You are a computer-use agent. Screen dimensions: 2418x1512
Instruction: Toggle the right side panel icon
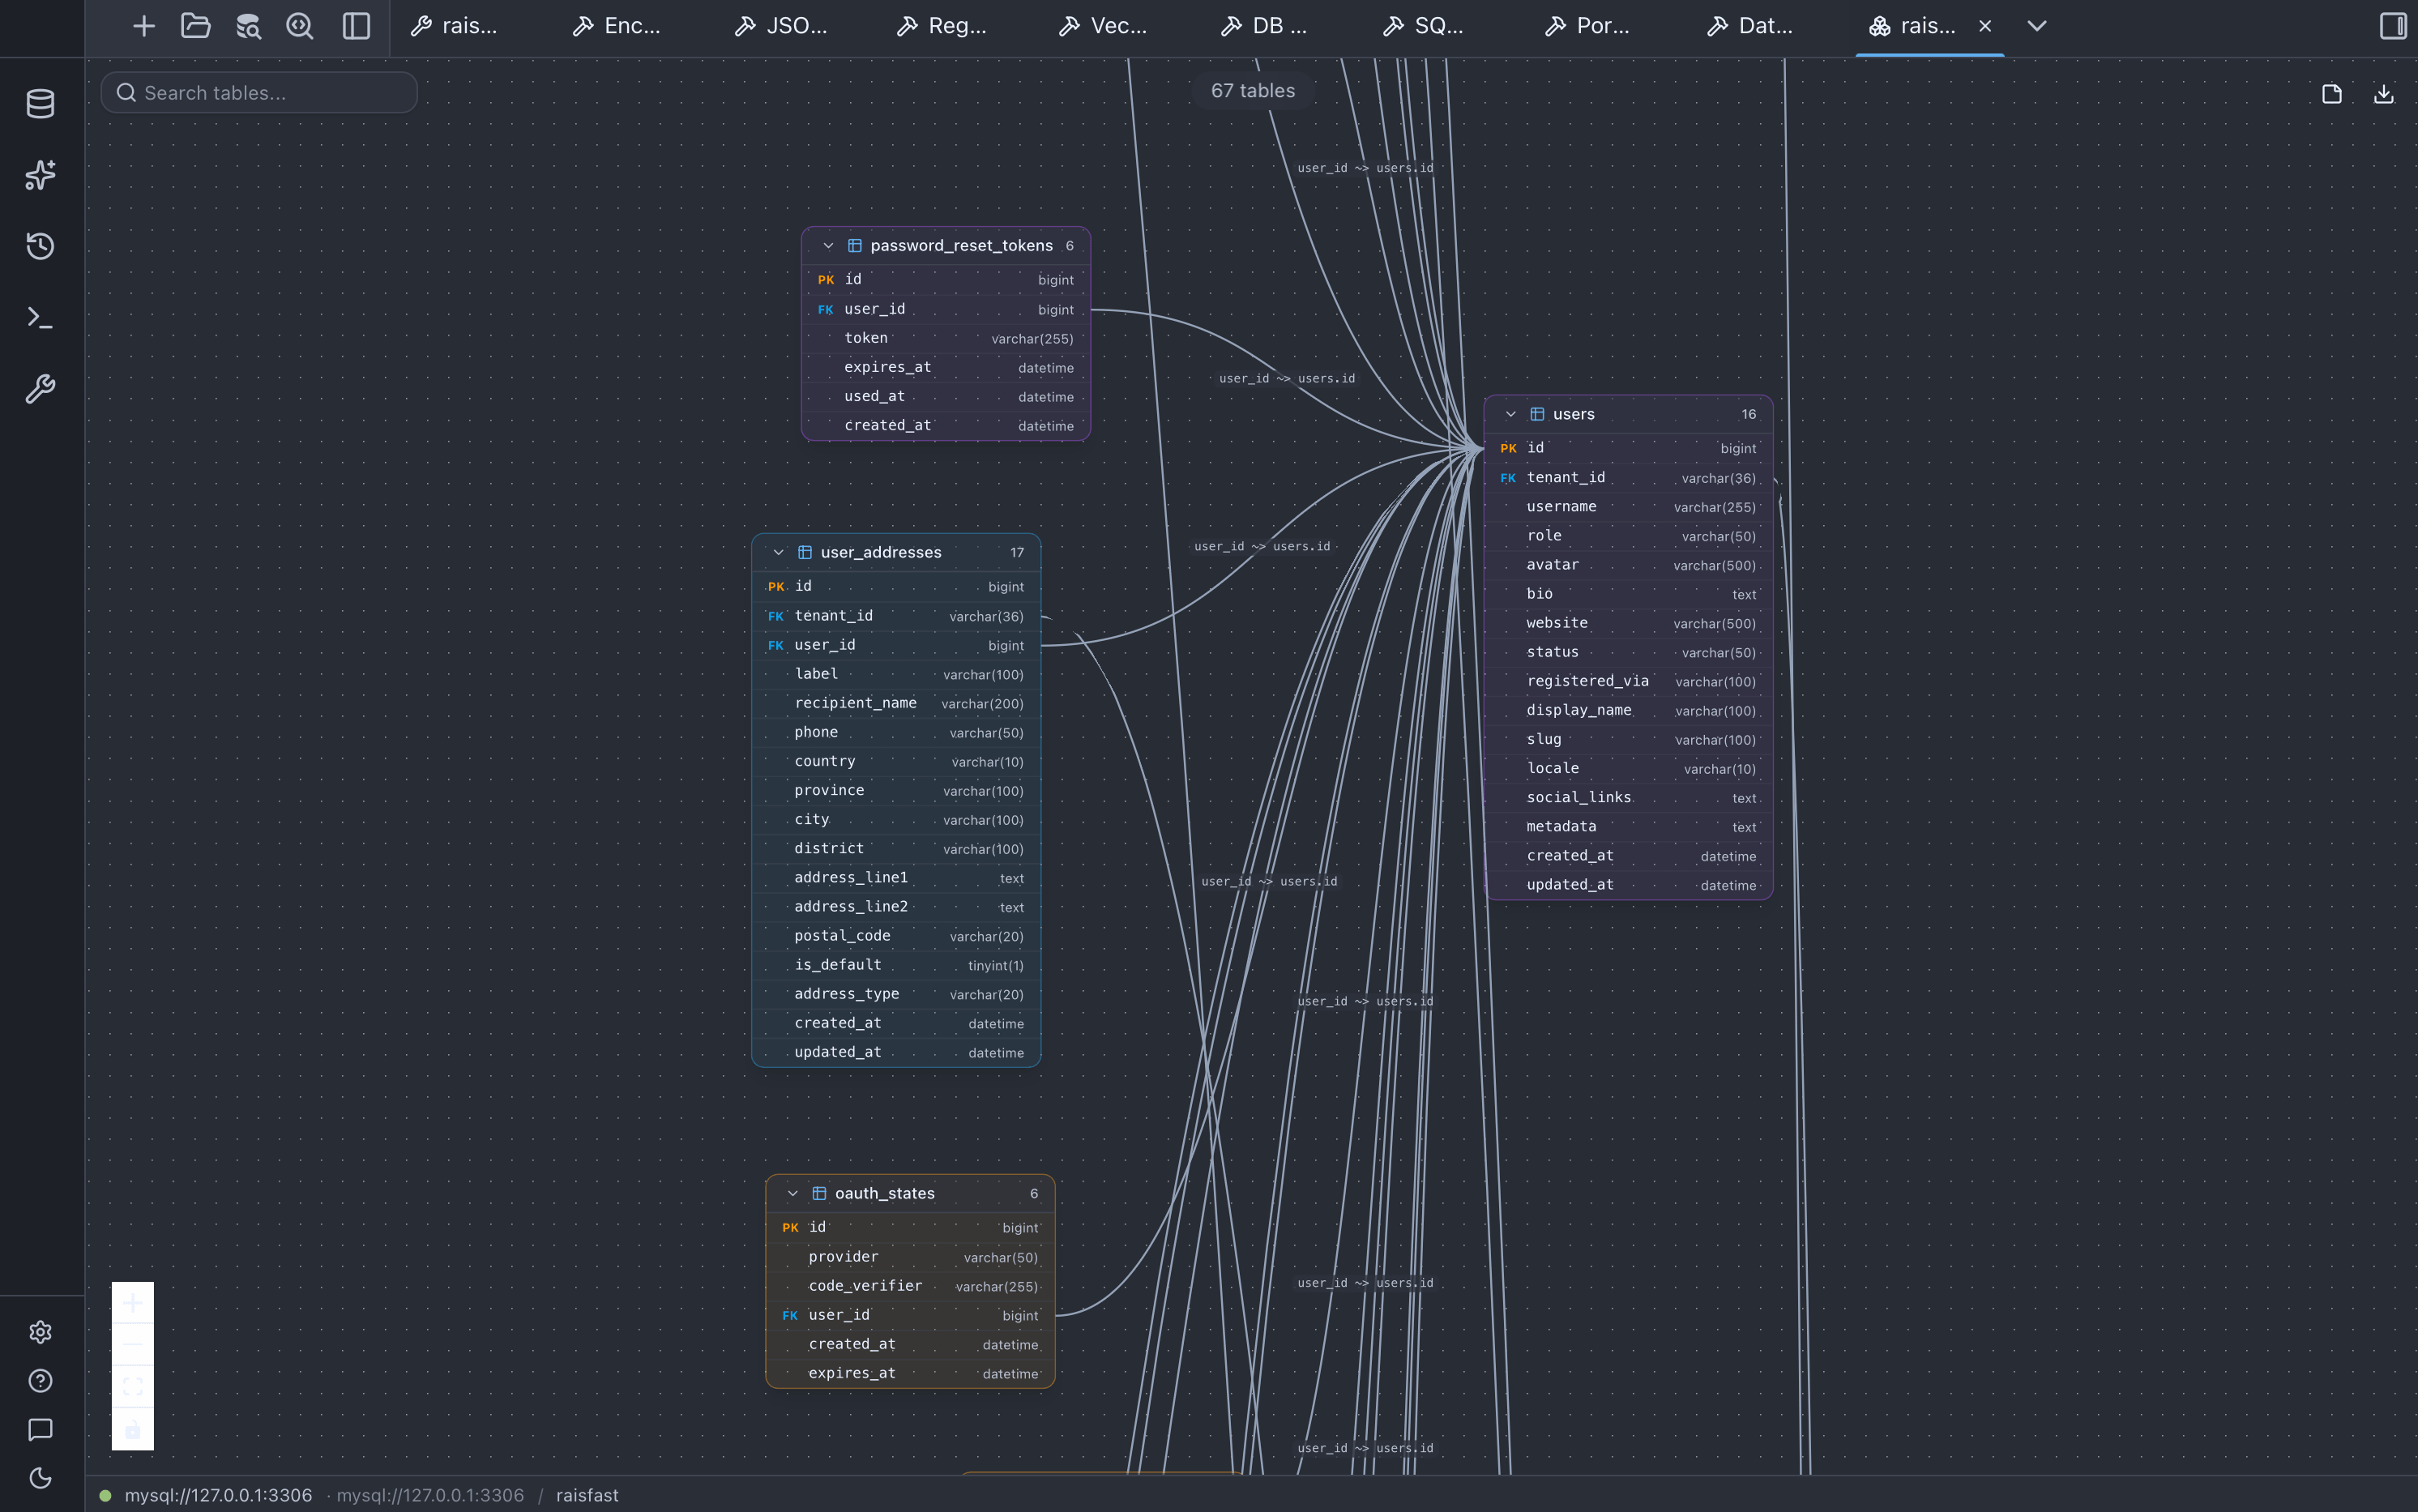(2393, 26)
